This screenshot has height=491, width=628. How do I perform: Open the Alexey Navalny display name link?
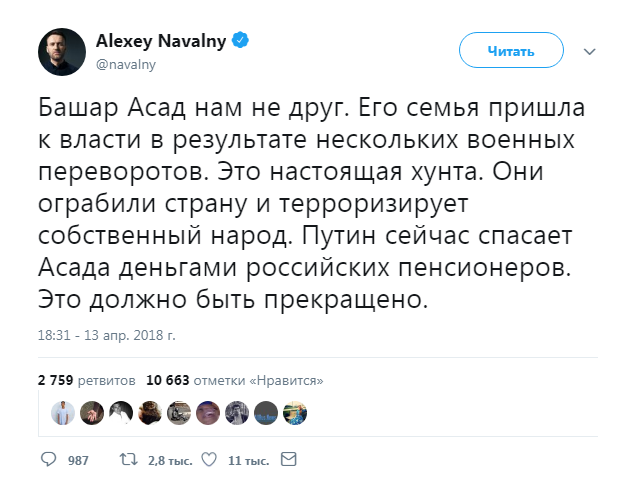point(162,41)
